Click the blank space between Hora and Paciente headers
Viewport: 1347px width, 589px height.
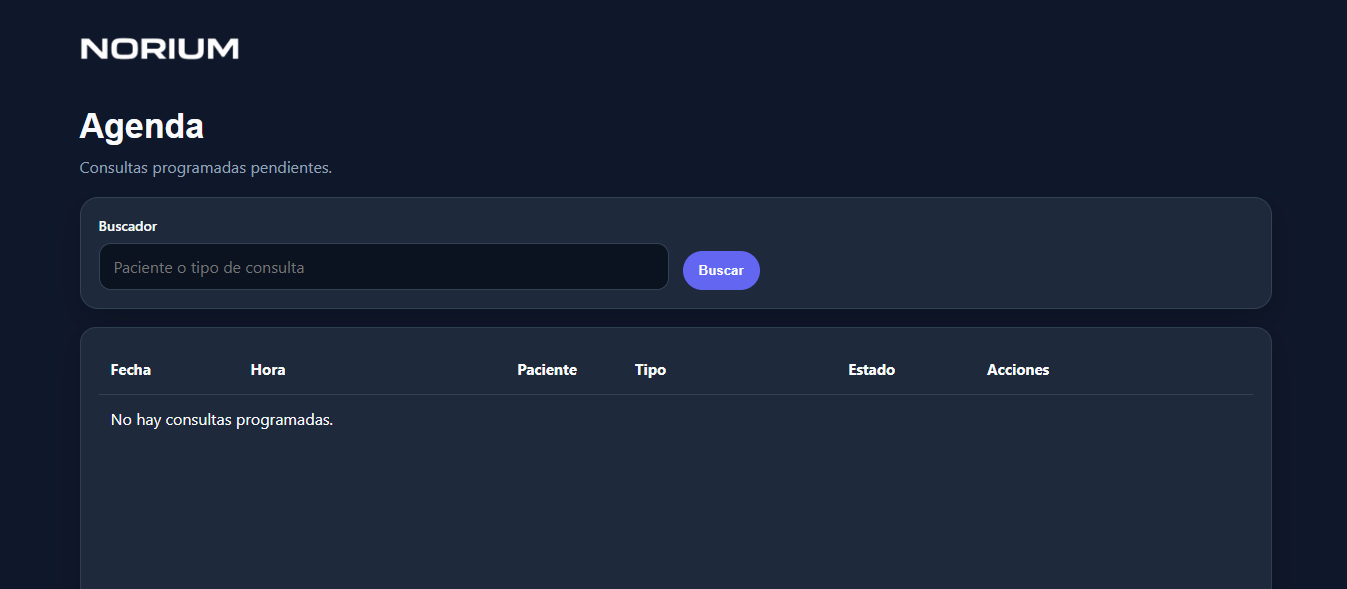click(x=400, y=370)
